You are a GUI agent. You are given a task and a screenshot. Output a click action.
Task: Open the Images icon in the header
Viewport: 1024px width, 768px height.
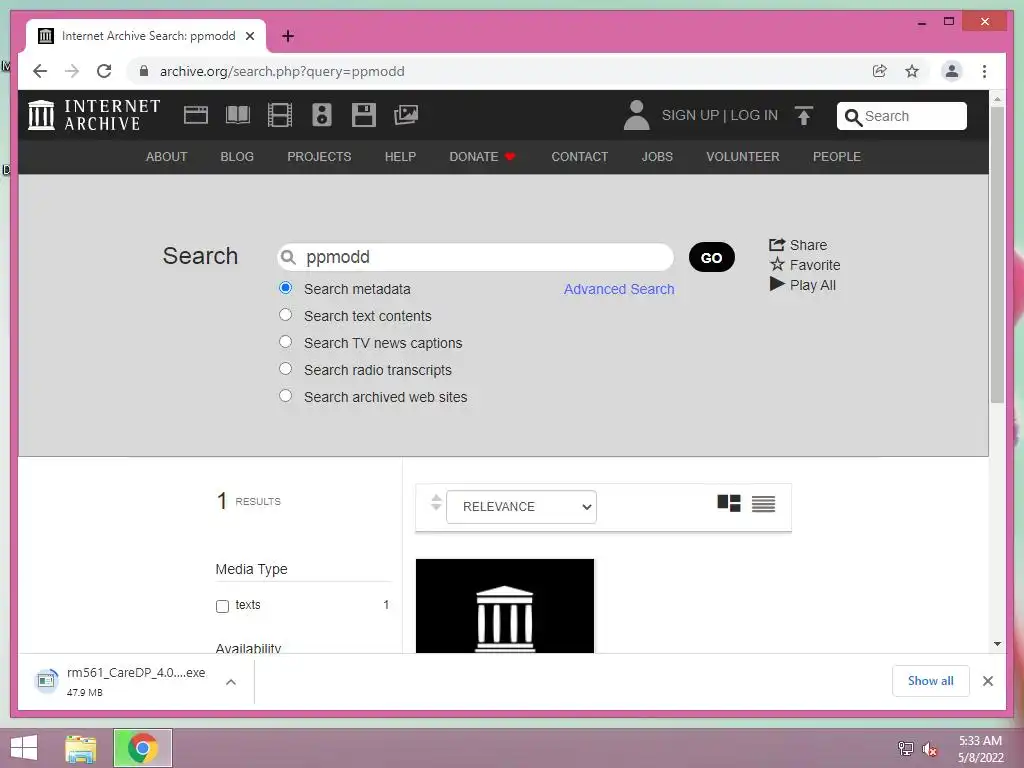point(406,115)
